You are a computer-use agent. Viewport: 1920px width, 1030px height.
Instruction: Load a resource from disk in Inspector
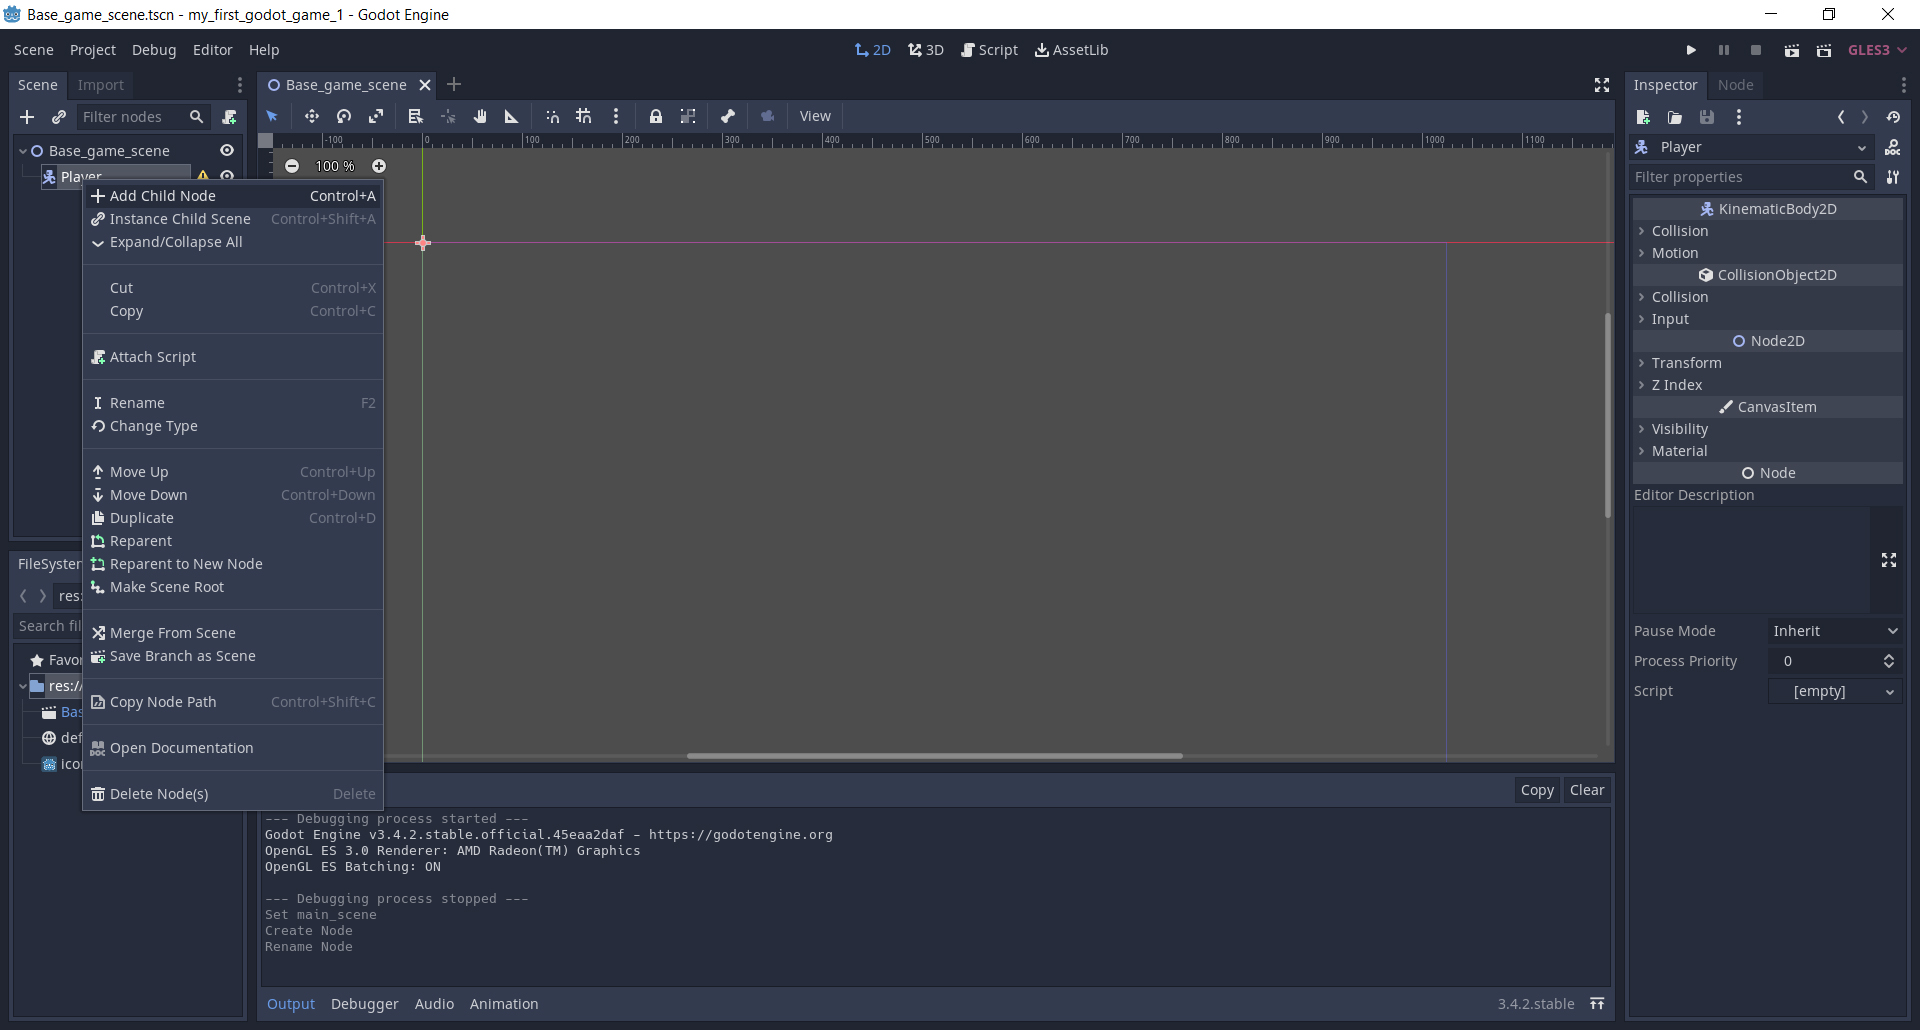[x=1675, y=117]
